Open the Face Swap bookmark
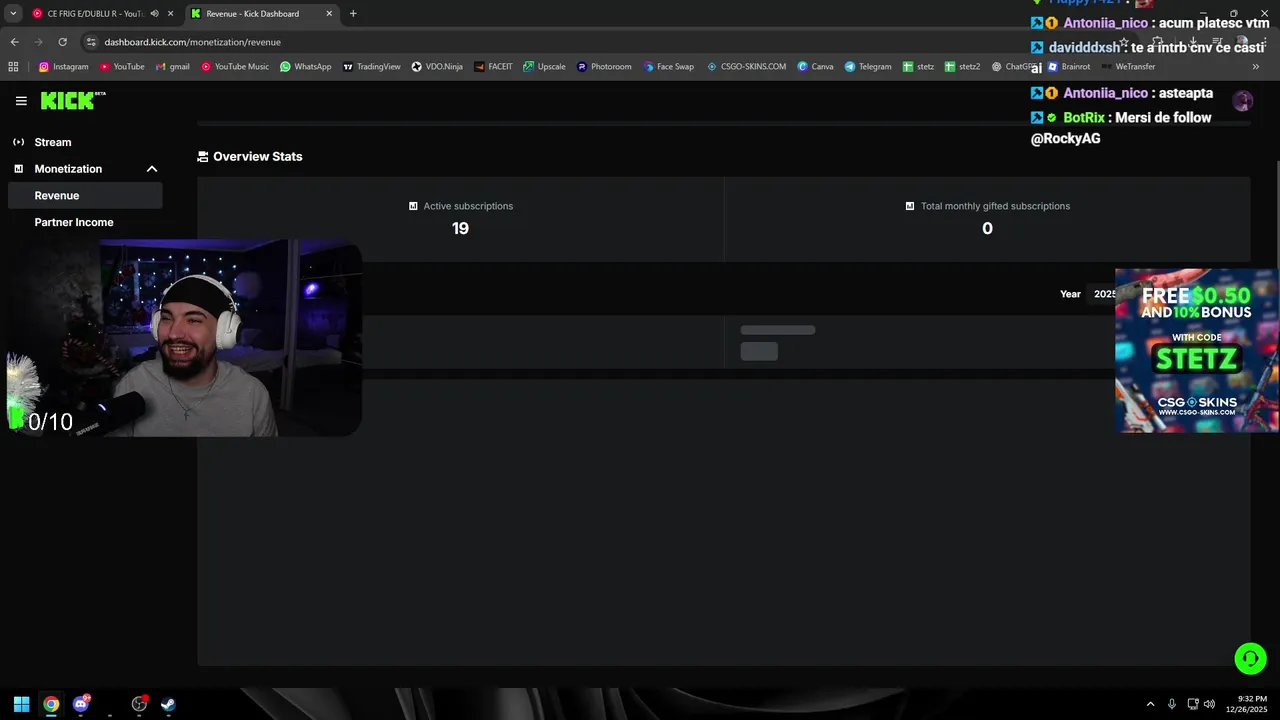This screenshot has width=1280, height=720. coord(668,67)
